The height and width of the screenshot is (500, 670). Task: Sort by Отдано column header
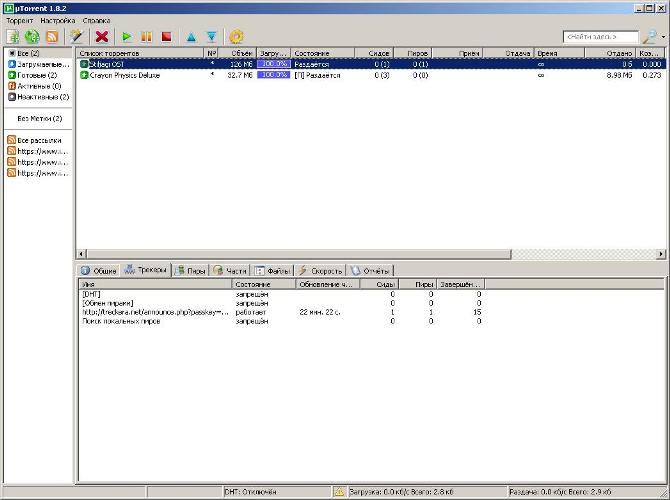pyautogui.click(x=610, y=53)
